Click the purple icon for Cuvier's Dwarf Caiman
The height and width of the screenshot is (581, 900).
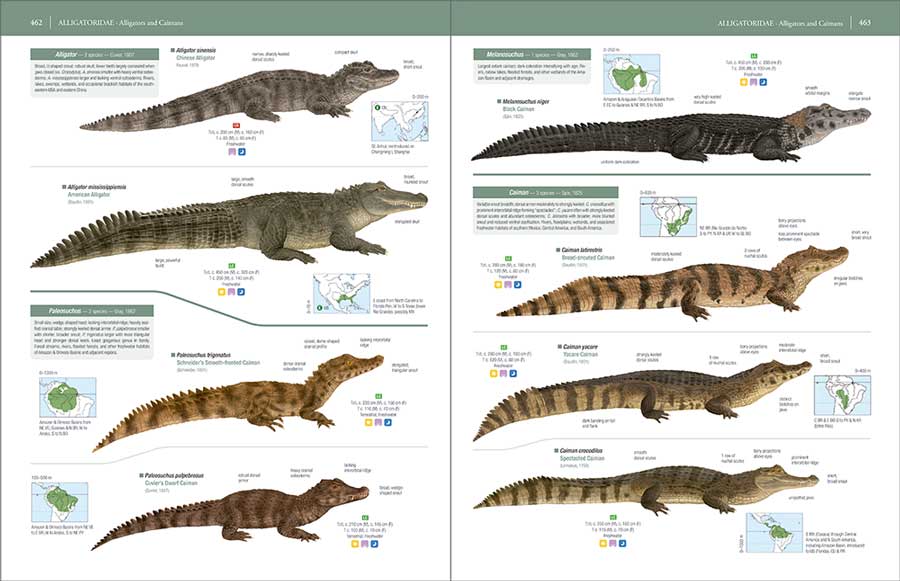point(364,544)
